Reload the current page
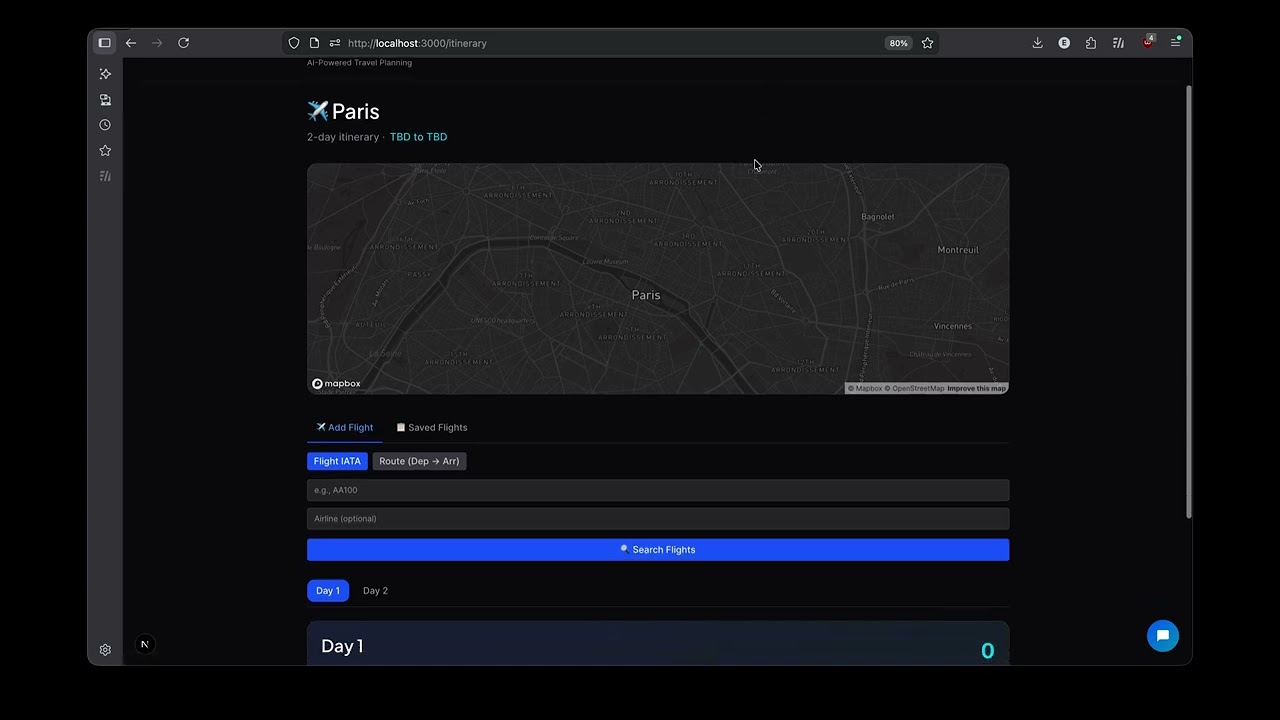The width and height of the screenshot is (1280, 720). 184,43
